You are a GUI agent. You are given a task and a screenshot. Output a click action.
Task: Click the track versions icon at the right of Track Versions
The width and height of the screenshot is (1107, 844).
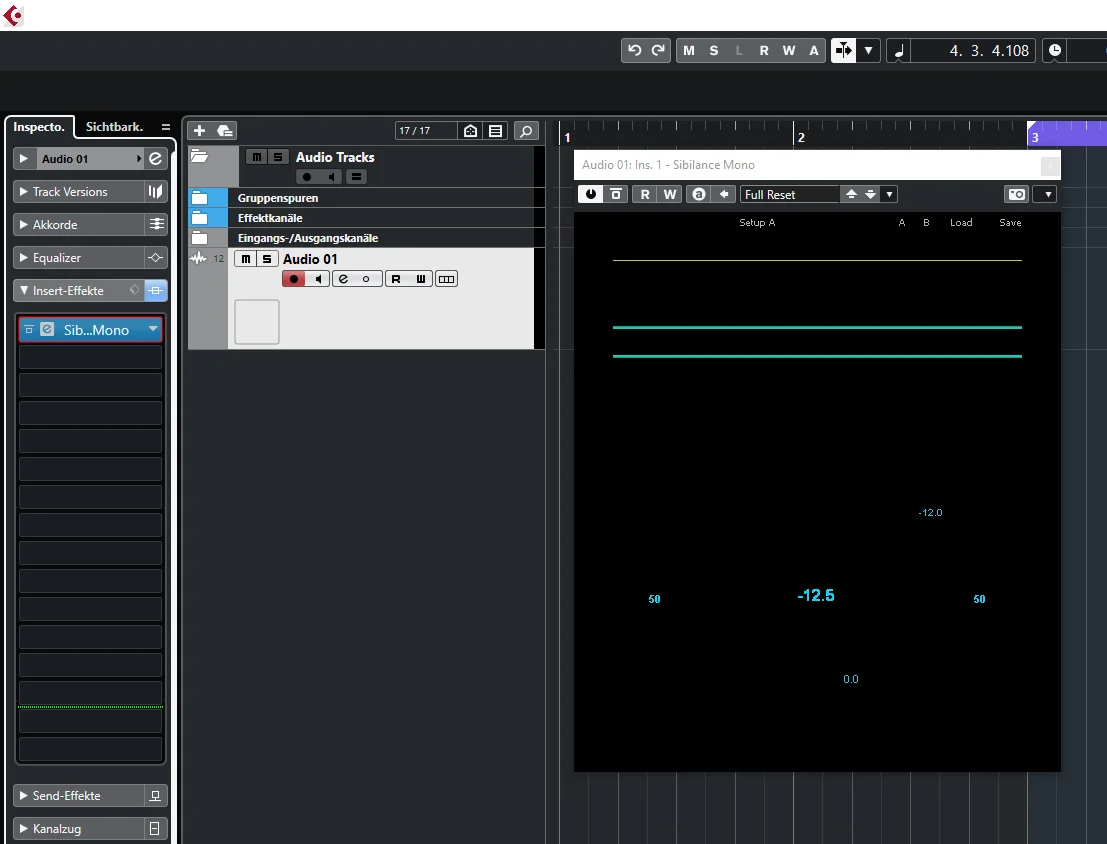155,191
